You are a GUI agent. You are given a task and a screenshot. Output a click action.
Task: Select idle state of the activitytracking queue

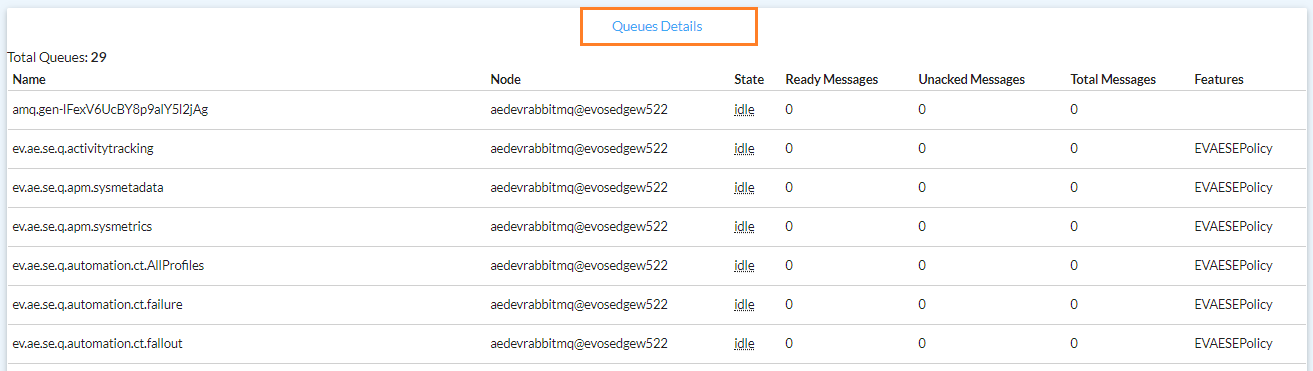(x=744, y=149)
